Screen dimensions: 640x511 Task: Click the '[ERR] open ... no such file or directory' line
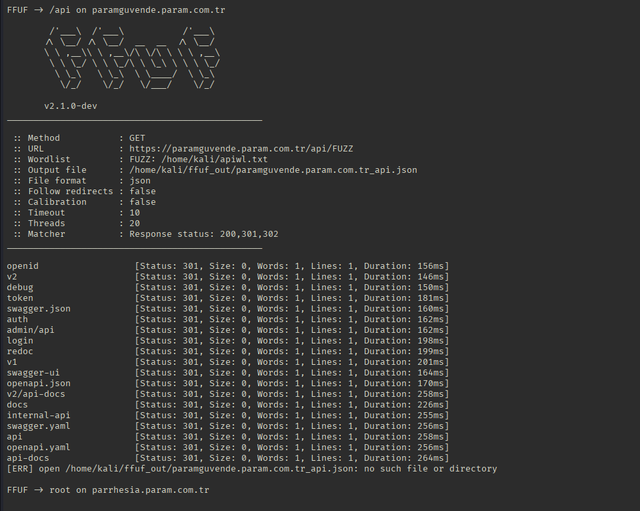[x=252, y=469]
